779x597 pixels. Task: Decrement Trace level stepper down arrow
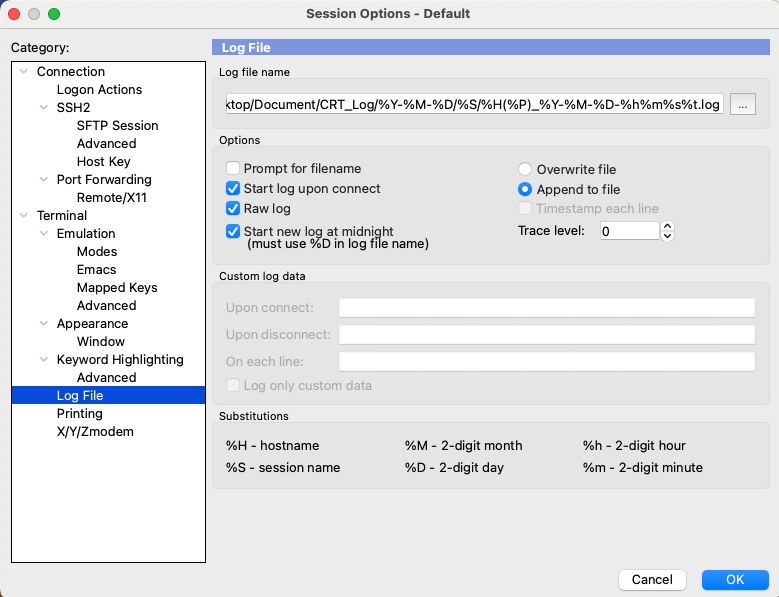click(668, 236)
